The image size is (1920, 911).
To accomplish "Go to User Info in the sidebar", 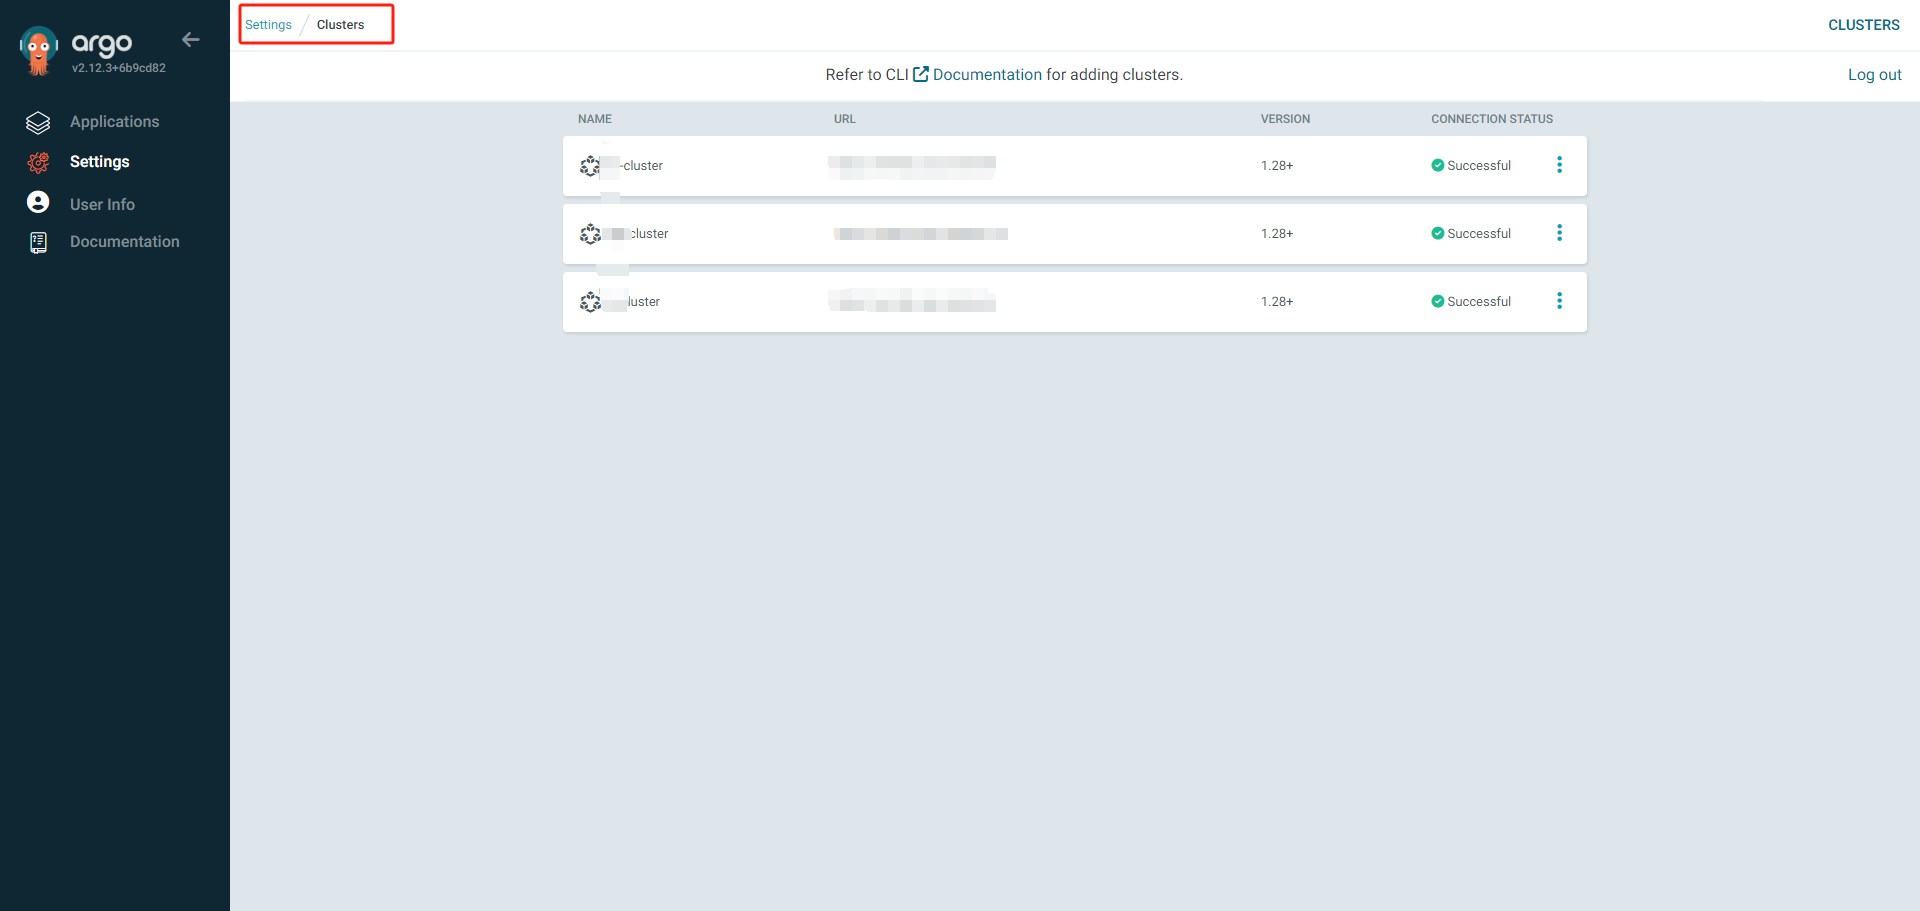I will [x=102, y=204].
